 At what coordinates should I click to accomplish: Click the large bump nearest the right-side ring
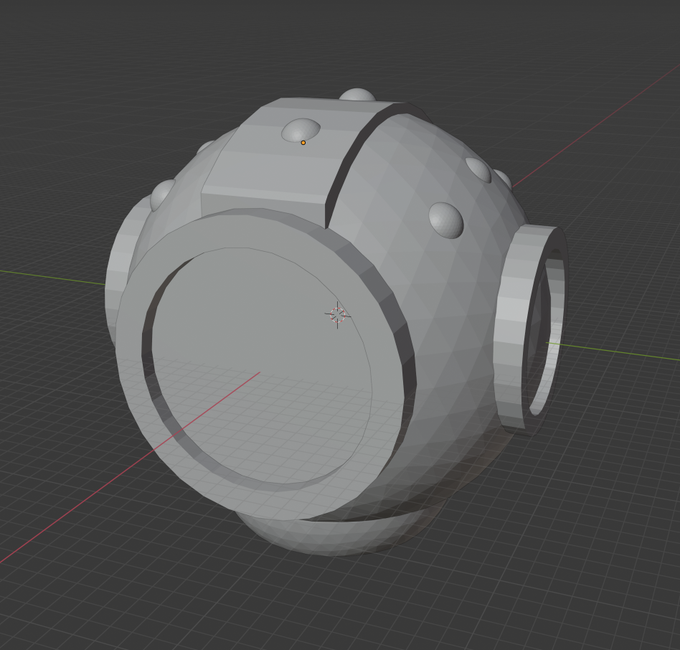(446, 220)
